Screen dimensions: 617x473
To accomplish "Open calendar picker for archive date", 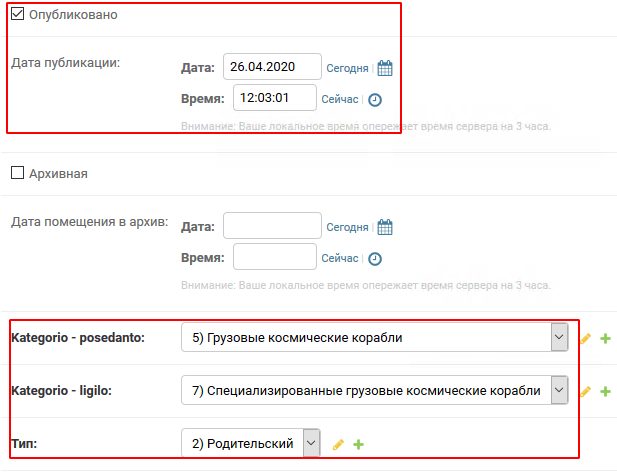I will [385, 227].
